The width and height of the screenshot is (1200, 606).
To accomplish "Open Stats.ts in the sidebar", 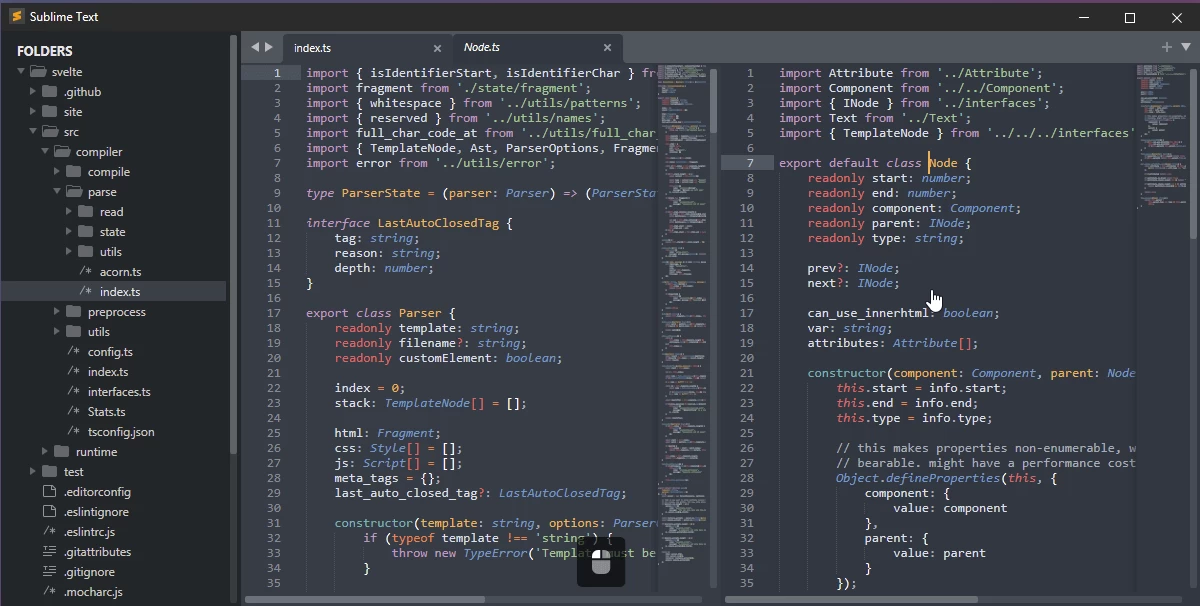I will (106, 412).
